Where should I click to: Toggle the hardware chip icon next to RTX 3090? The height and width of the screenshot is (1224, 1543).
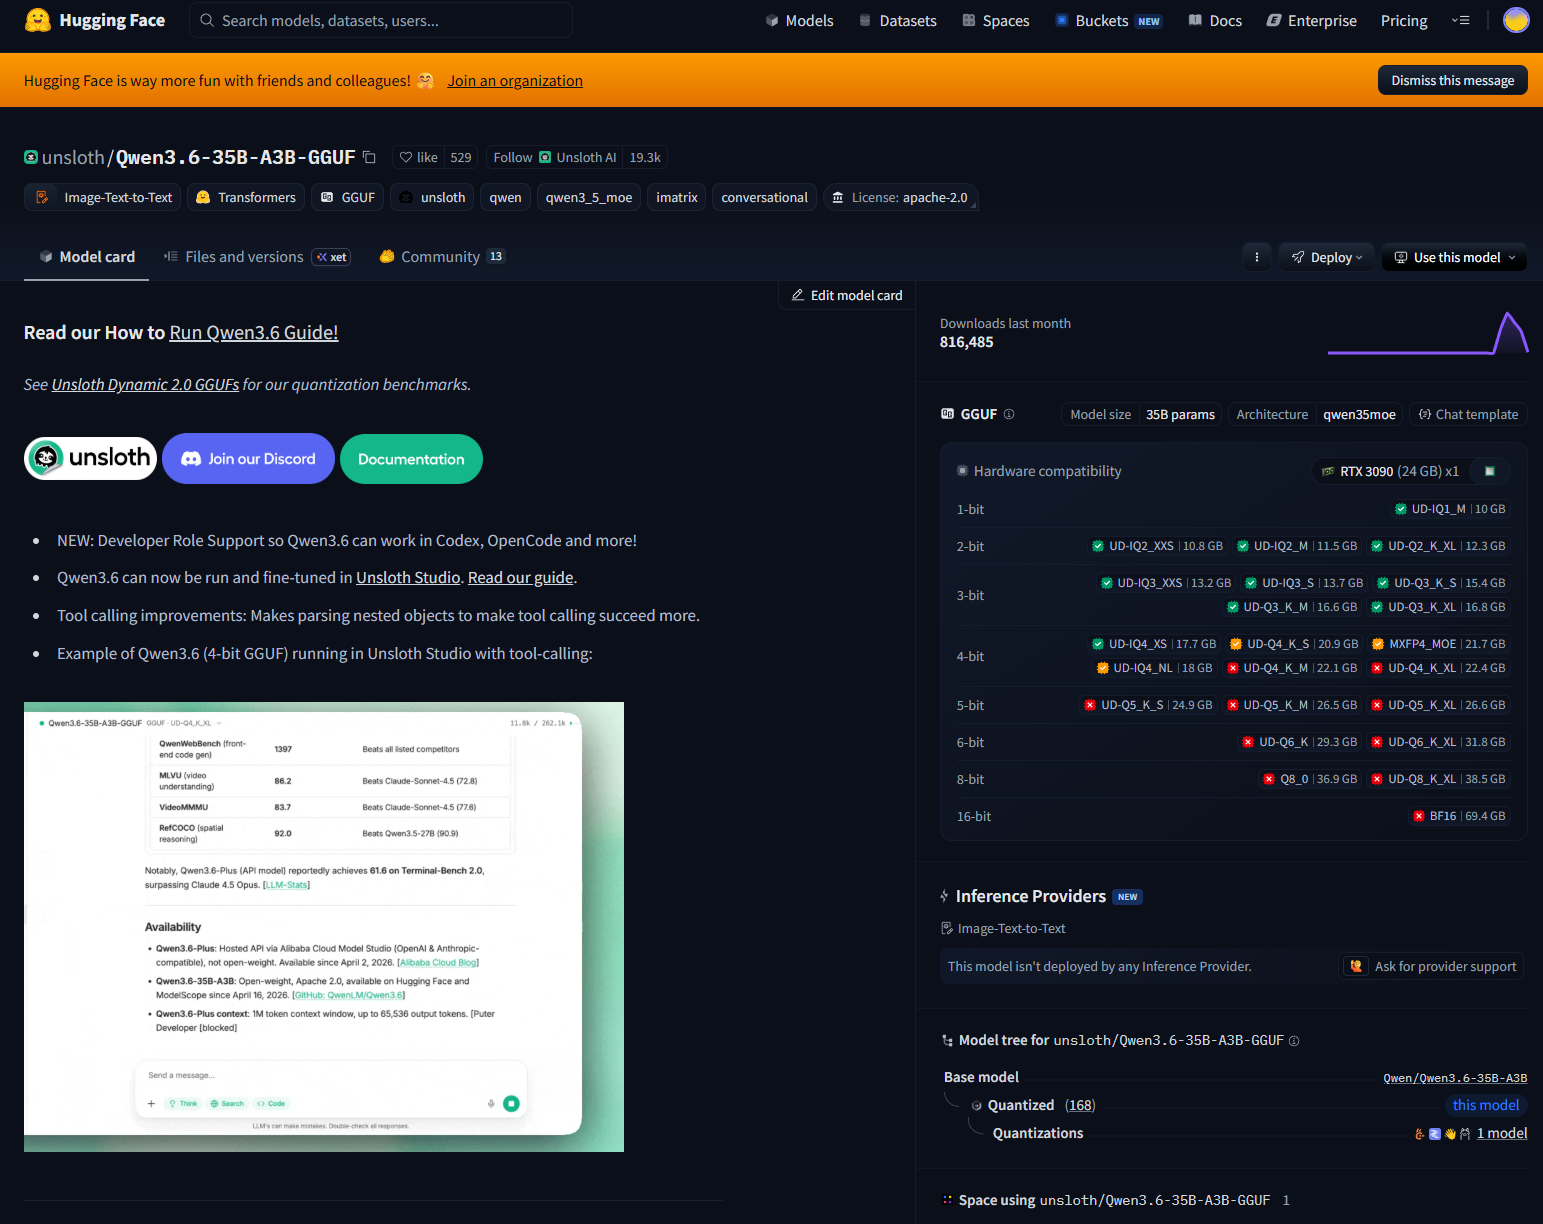point(1489,471)
